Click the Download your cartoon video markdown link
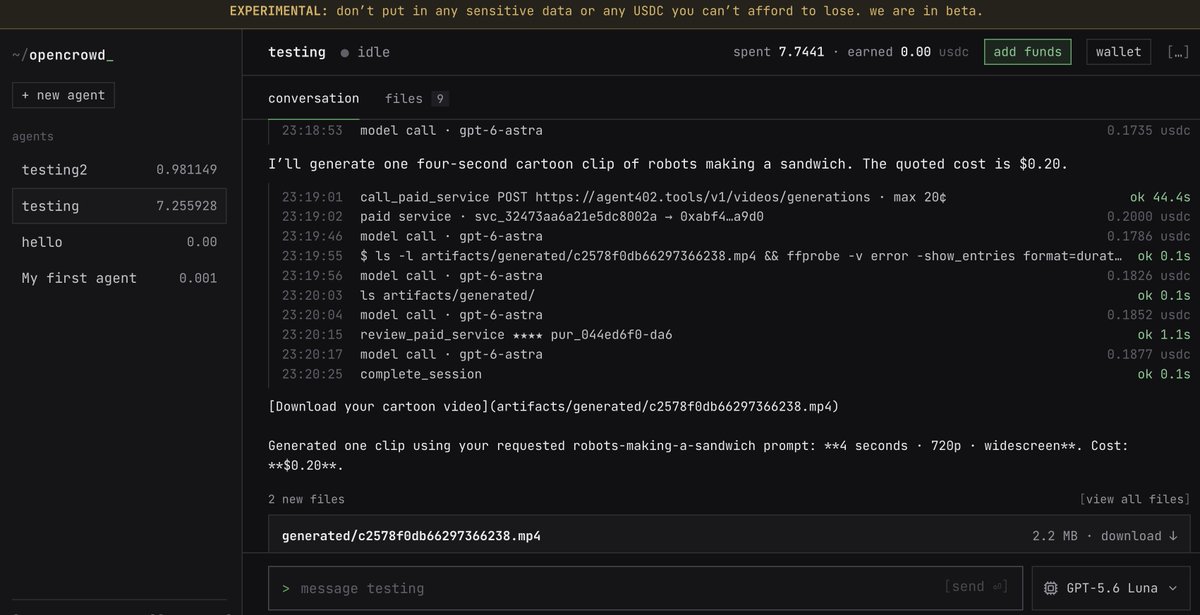 click(x=553, y=407)
